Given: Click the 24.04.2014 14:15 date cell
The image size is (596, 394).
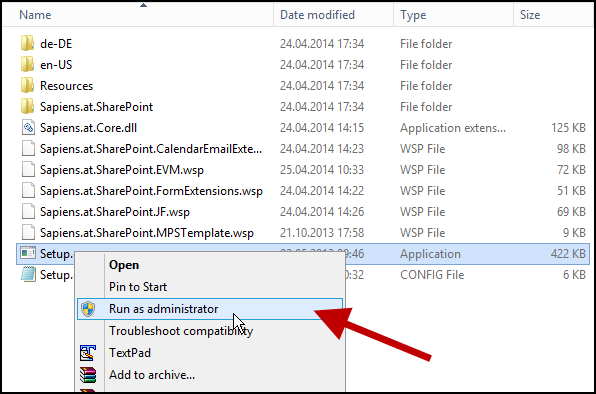Looking at the screenshot, I should [x=322, y=128].
